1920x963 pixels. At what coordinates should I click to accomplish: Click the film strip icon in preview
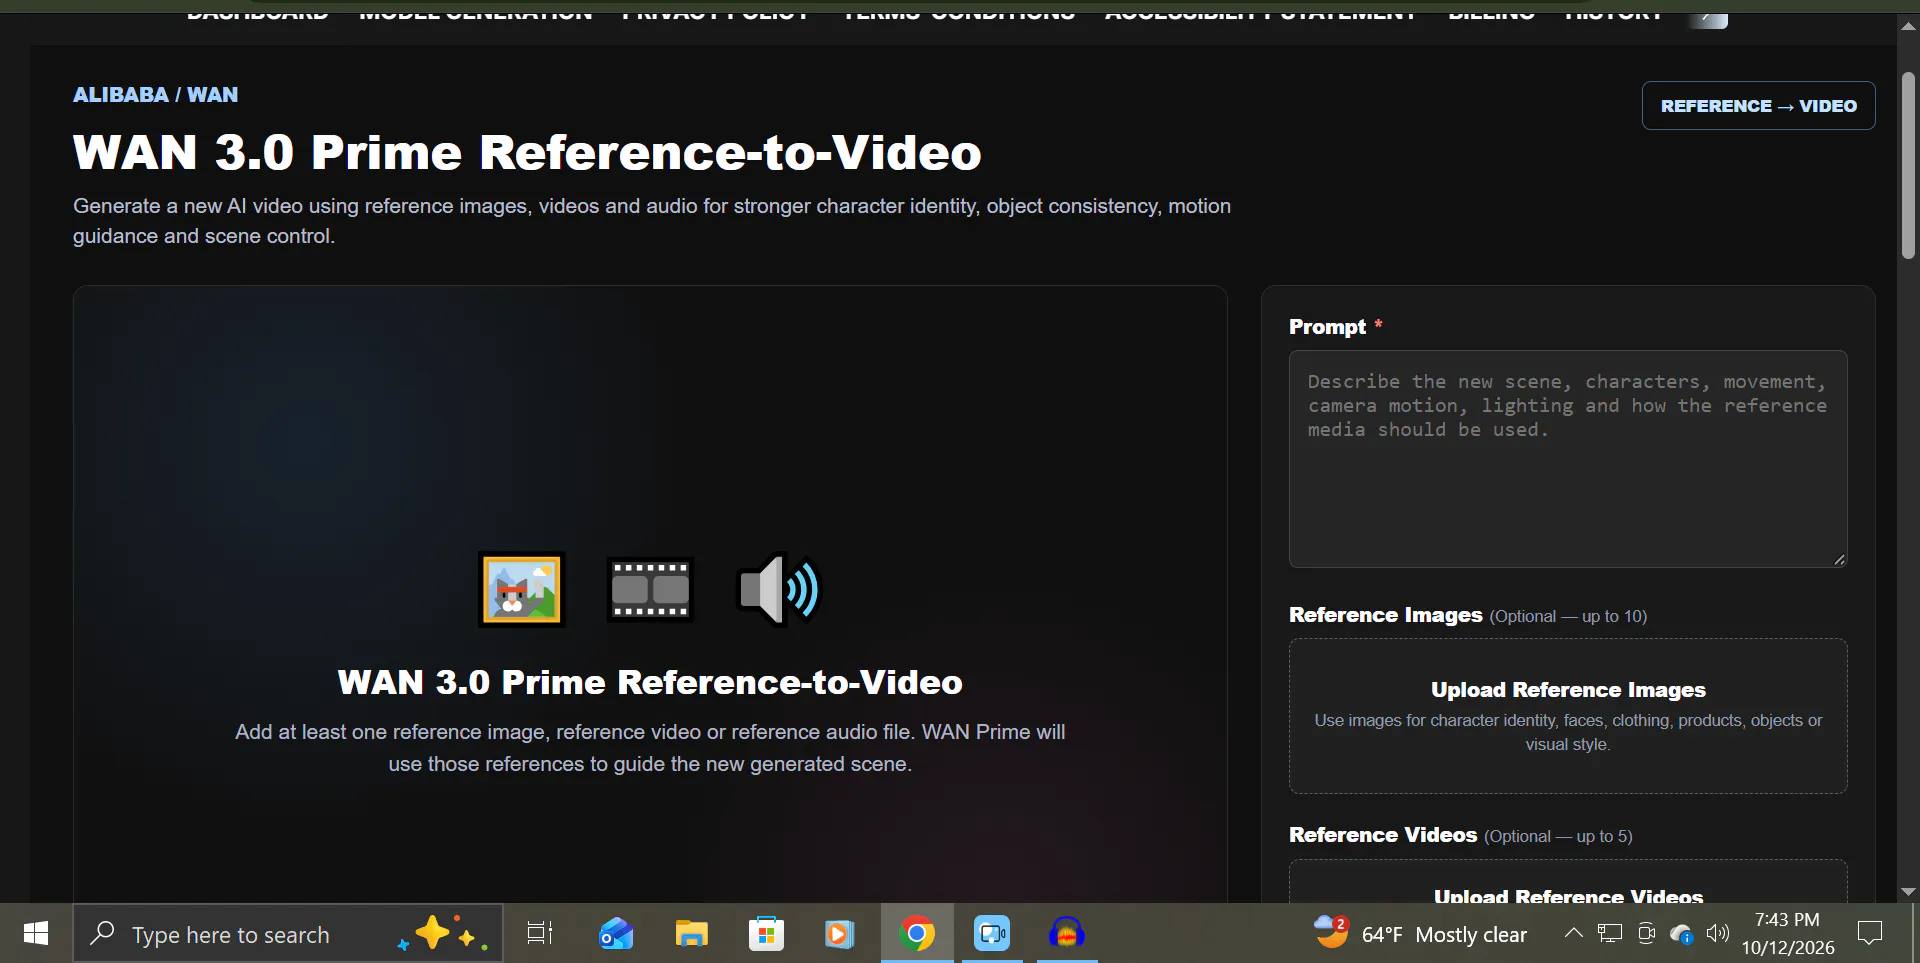[x=650, y=589]
